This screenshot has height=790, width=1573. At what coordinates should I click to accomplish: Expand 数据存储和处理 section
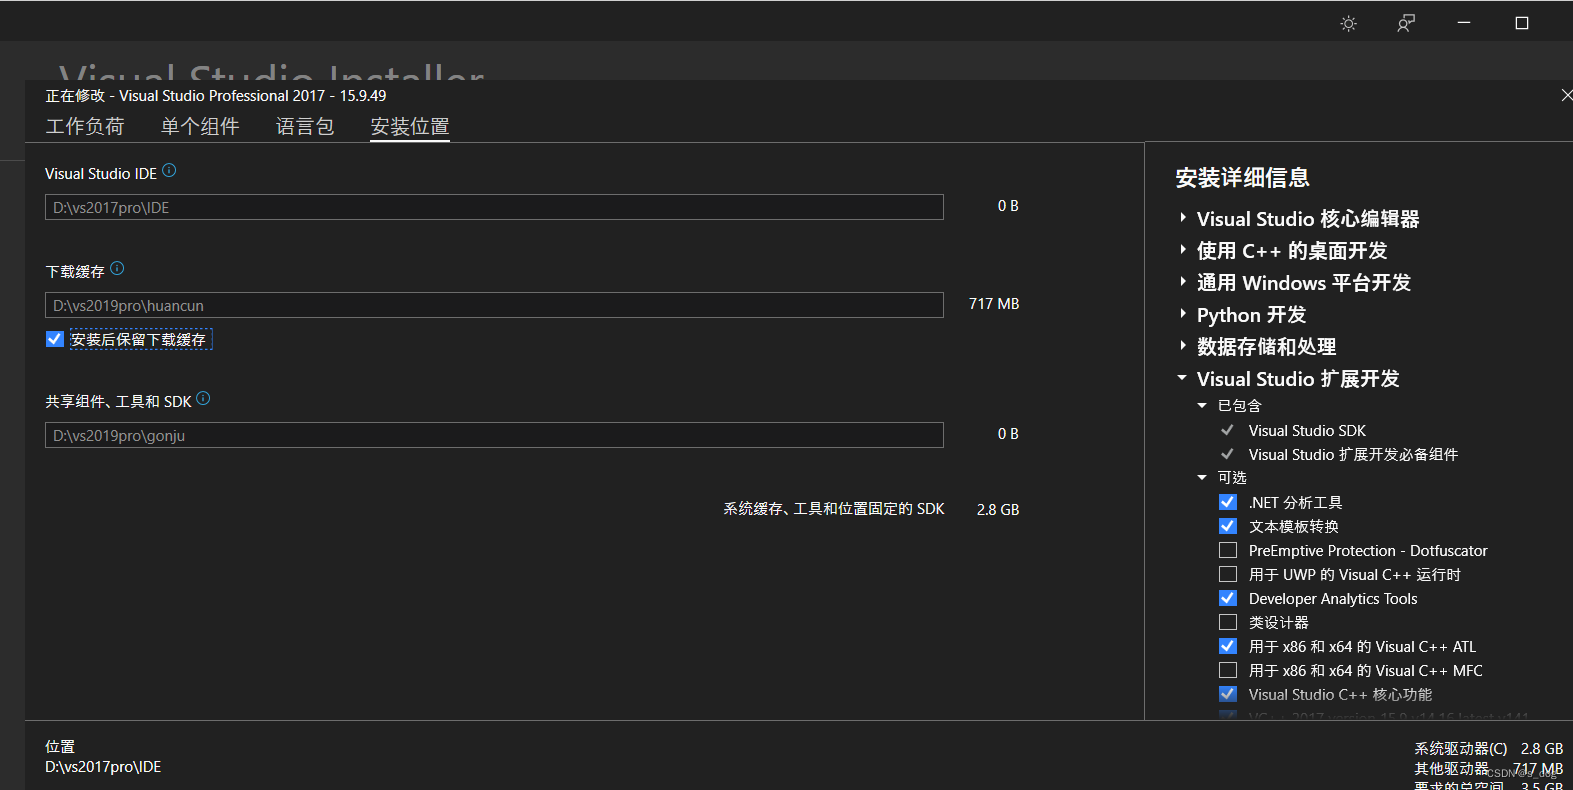click(x=1183, y=346)
